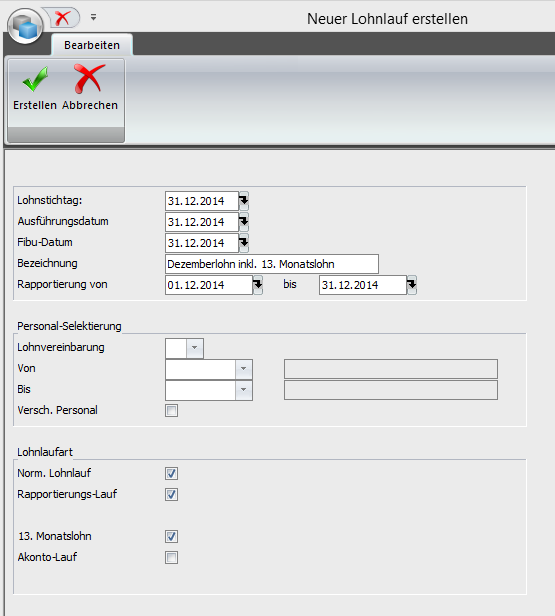This screenshot has height=616, width=555.
Task: Open the application cube menu button
Action: [x=26, y=26]
